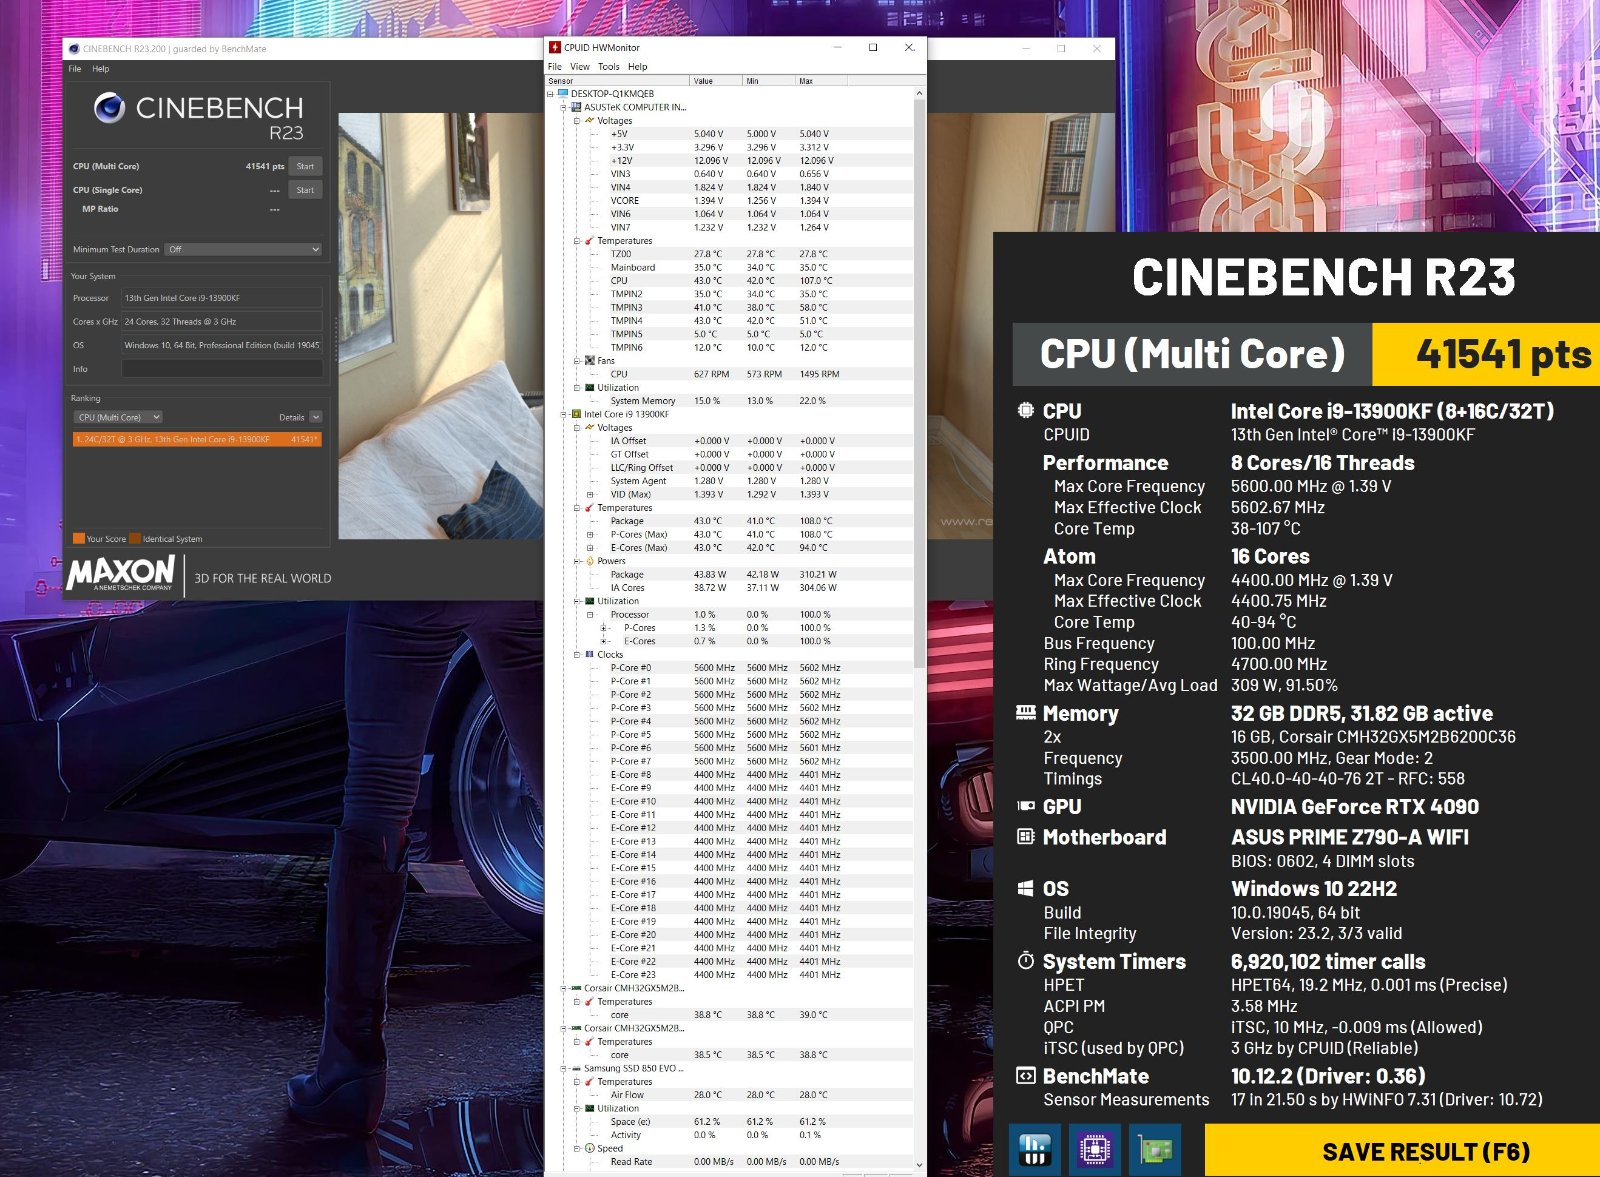Viewport: 1600px width, 1177px height.
Task: Toggle the ranking Details arrow button
Action: tap(316, 417)
